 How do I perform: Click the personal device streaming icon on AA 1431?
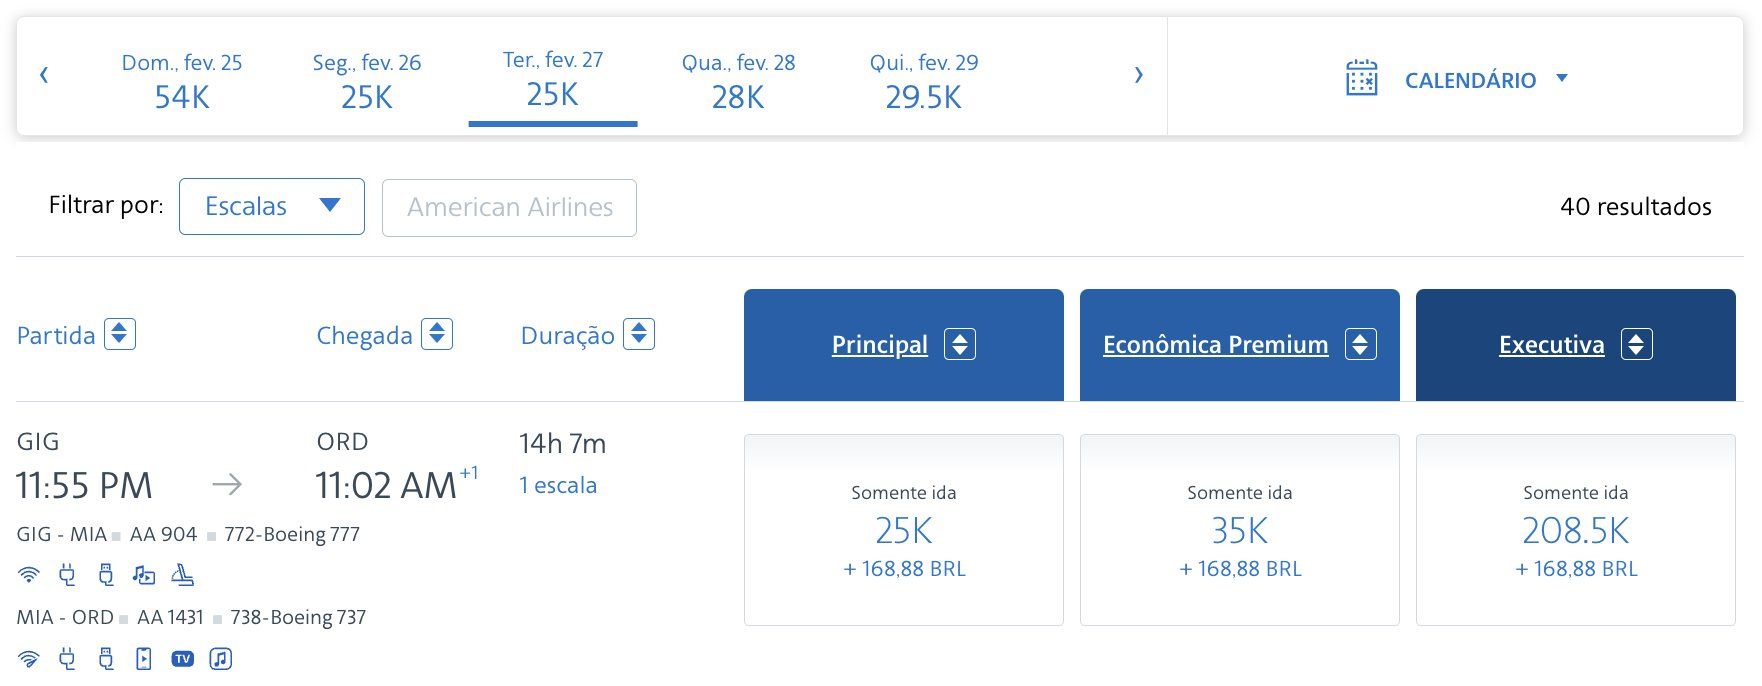click(x=144, y=658)
